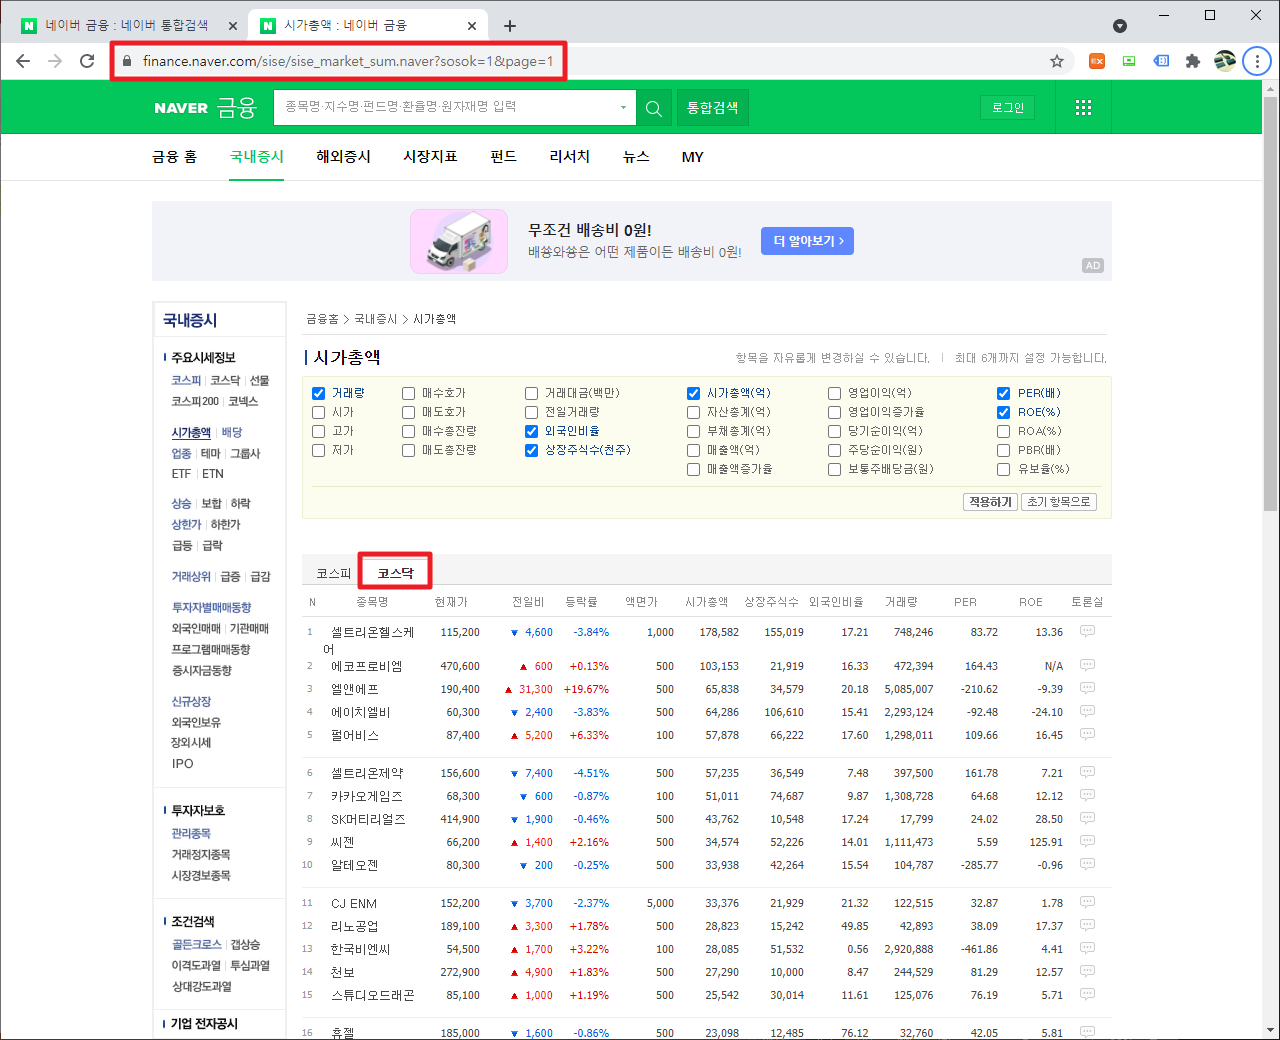
Task: Check the 시가 checkbox
Action: coord(318,412)
